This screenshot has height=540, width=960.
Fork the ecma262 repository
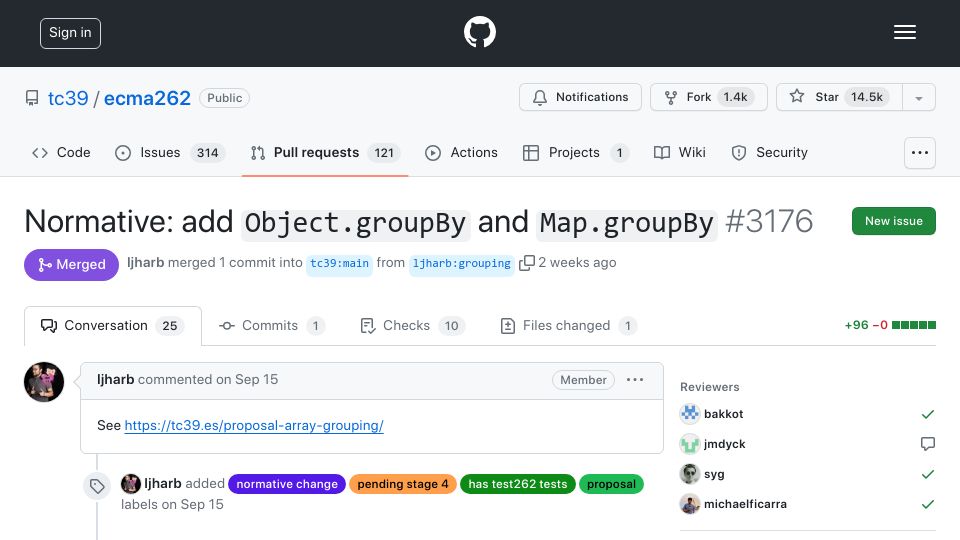(x=708, y=97)
